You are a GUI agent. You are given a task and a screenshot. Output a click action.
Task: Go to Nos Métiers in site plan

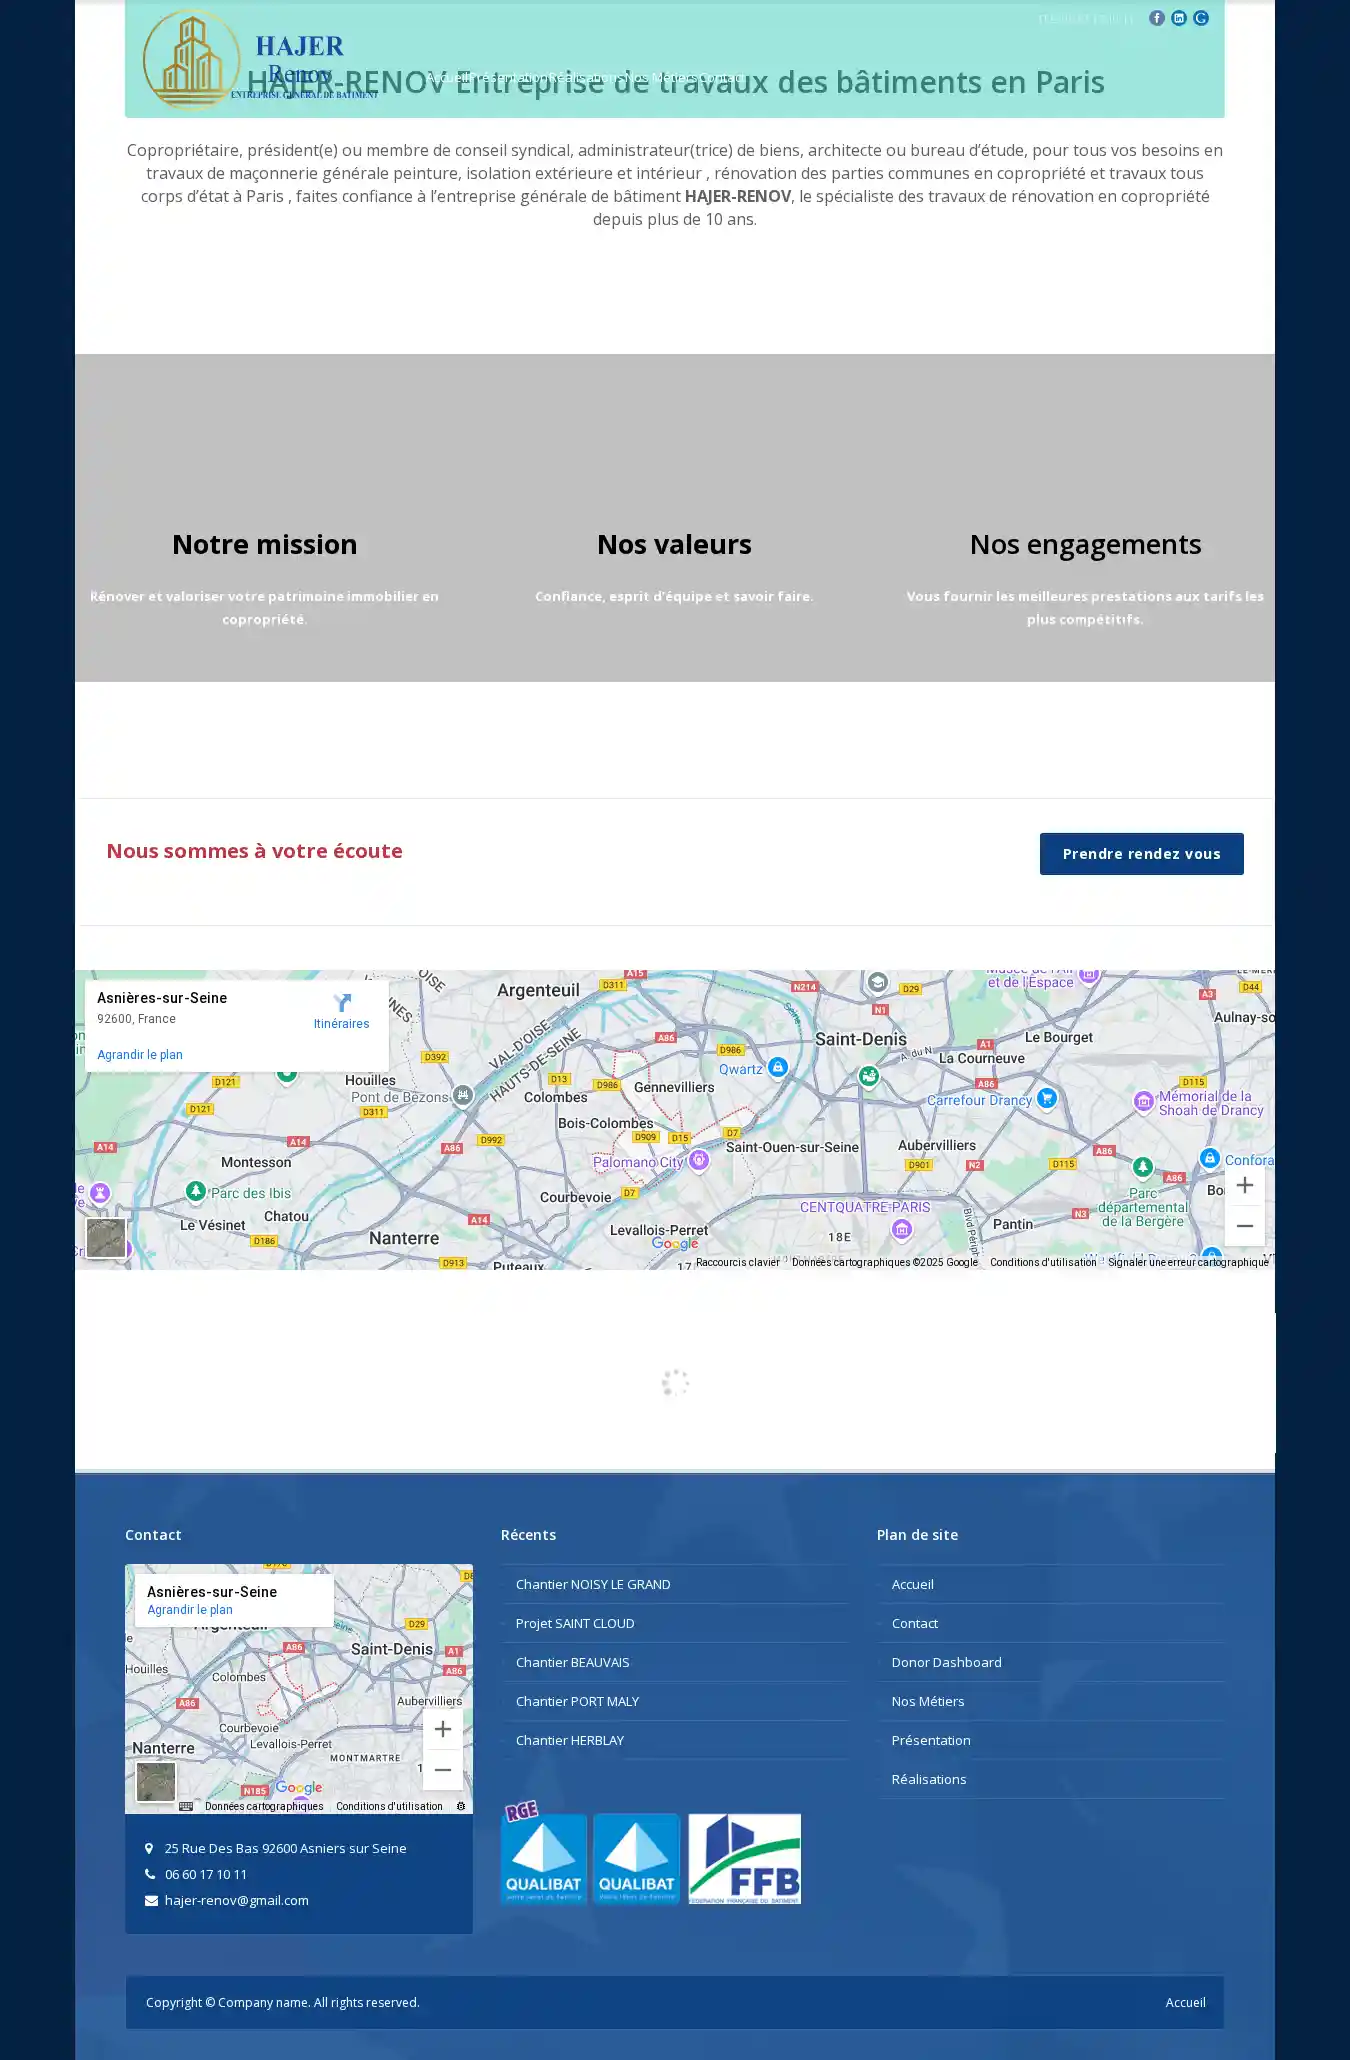[928, 1701]
